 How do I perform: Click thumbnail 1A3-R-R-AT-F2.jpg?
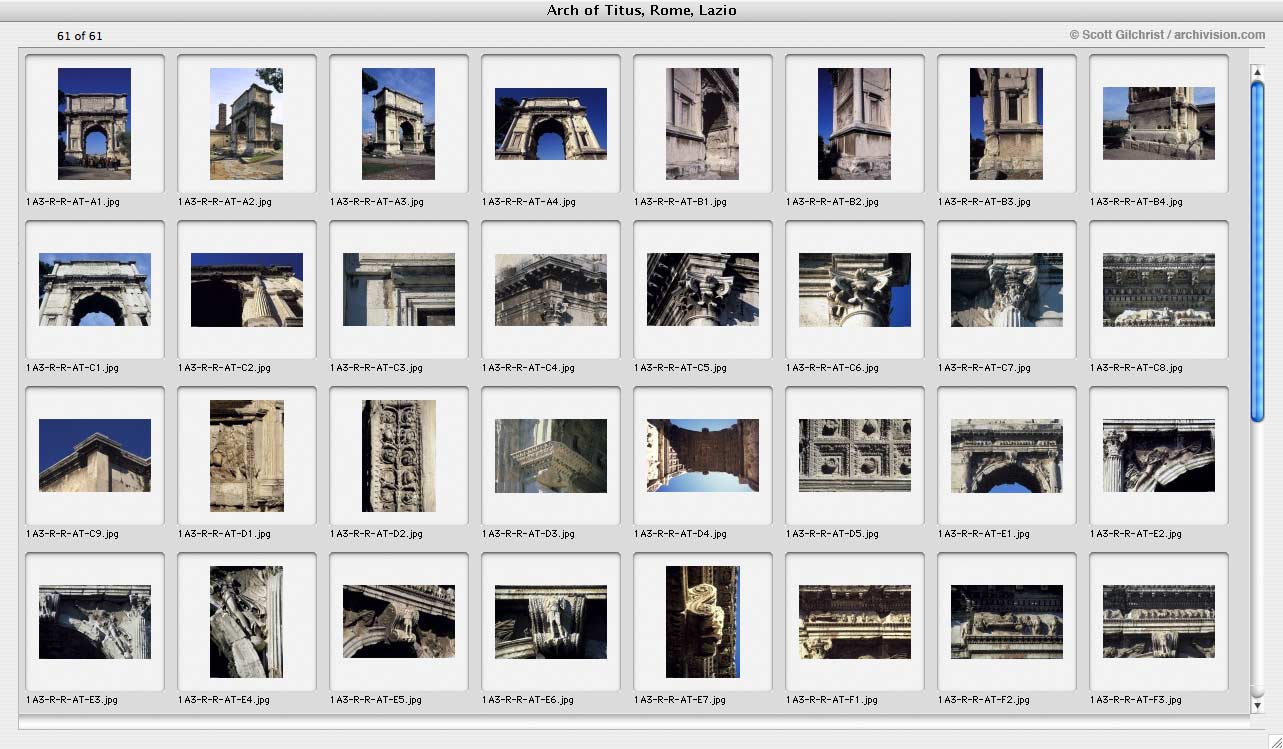1007,622
